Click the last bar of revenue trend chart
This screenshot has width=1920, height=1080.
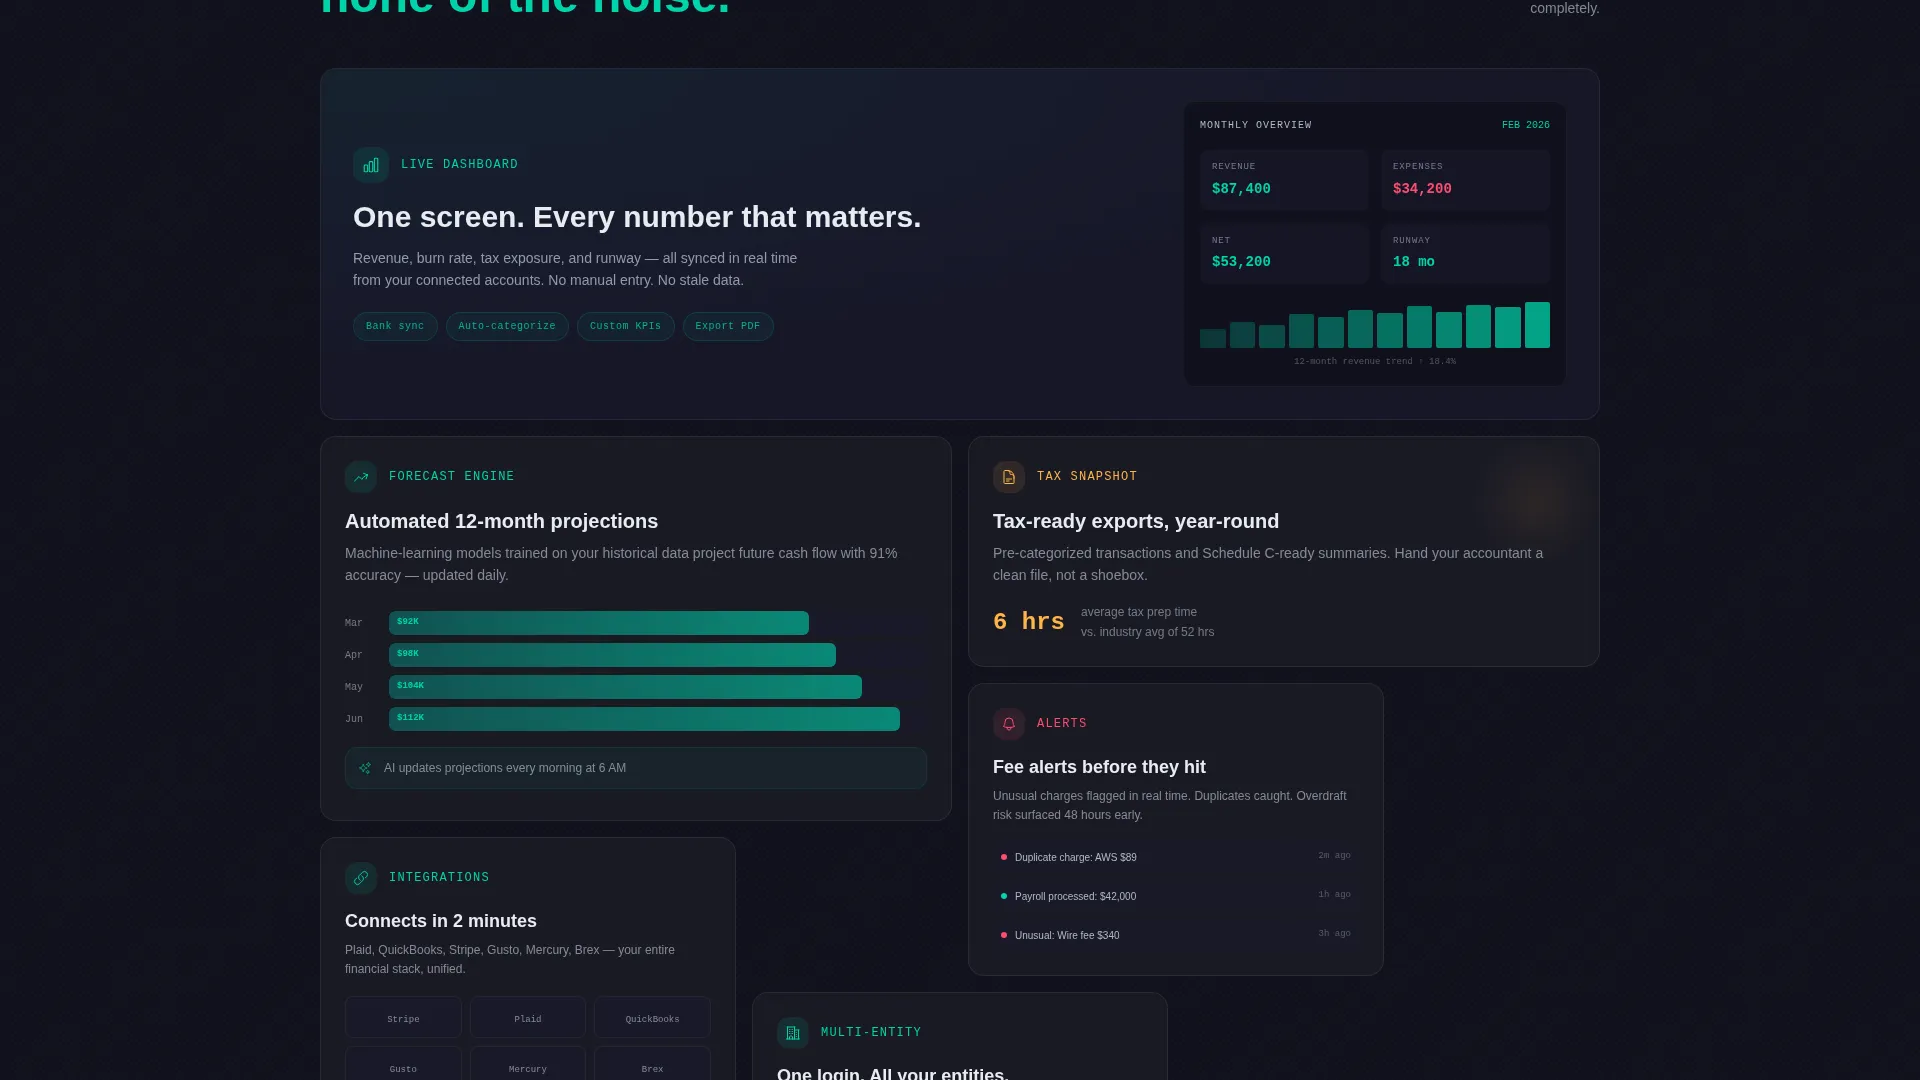tap(1537, 325)
